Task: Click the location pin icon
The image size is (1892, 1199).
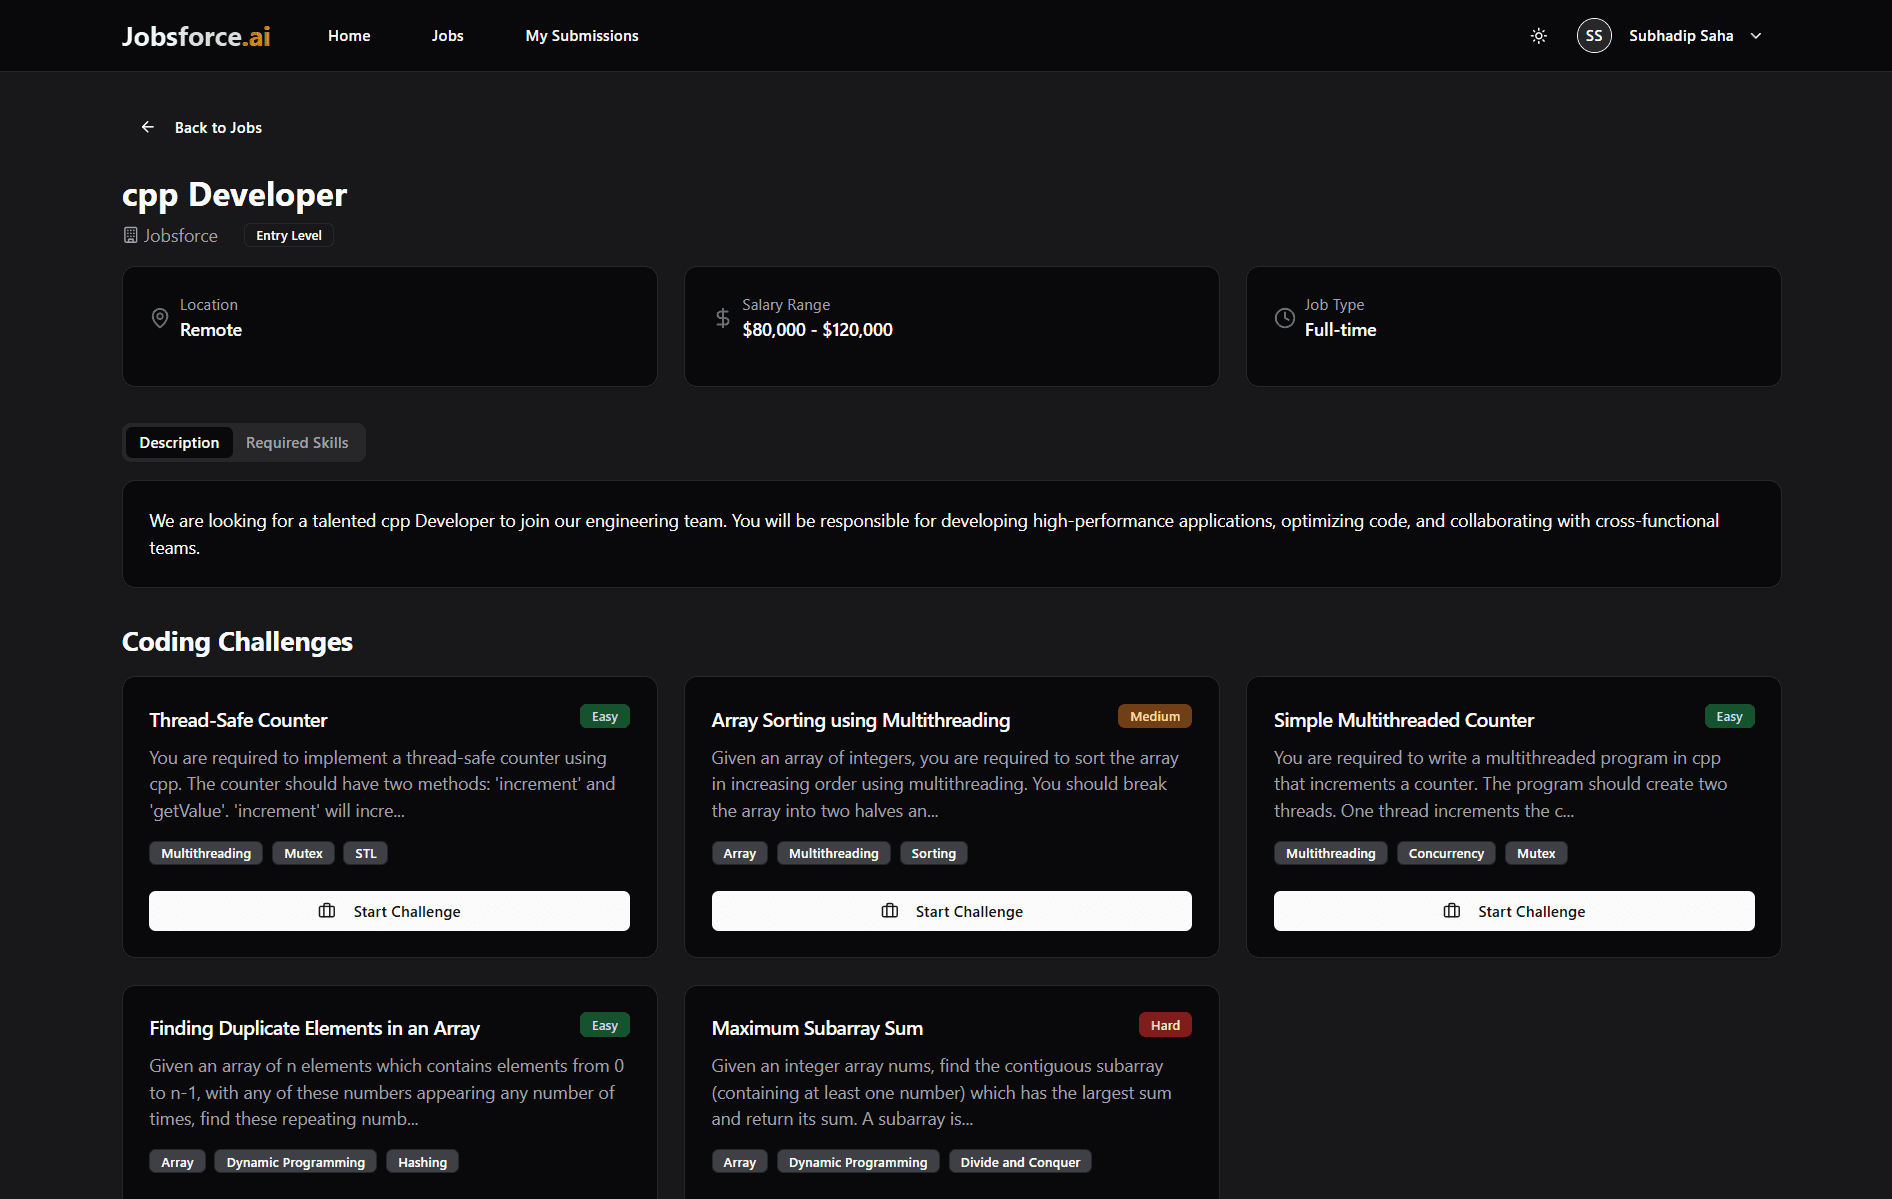Action: coord(159,318)
